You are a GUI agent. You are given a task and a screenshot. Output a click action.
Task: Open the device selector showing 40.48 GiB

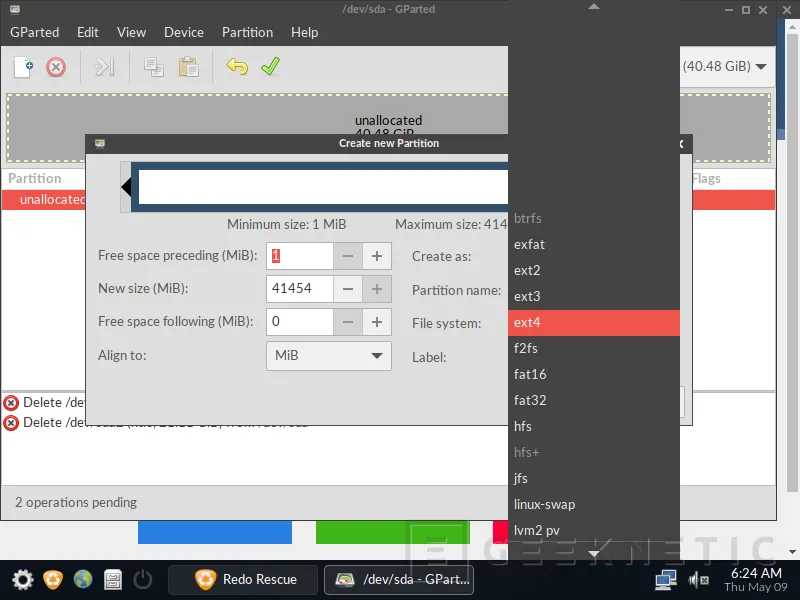pyautogui.click(x=725, y=67)
